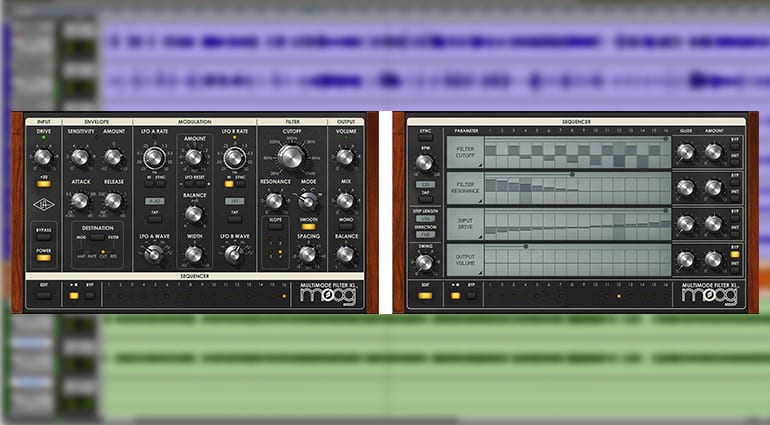Click the moog logo on the main filter panel
Screen dimensions: 770x425
tap(328, 295)
